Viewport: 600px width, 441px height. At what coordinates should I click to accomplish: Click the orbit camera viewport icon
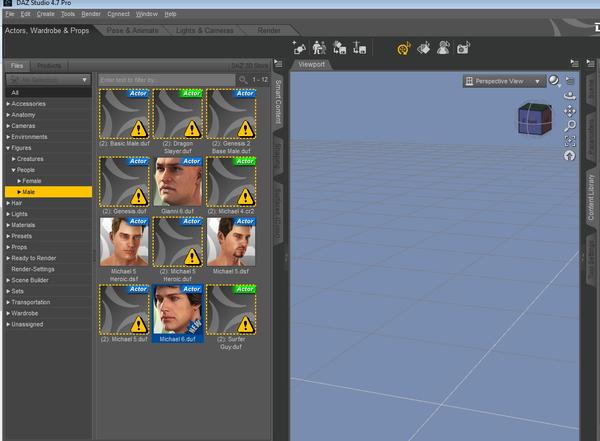pyautogui.click(x=570, y=96)
